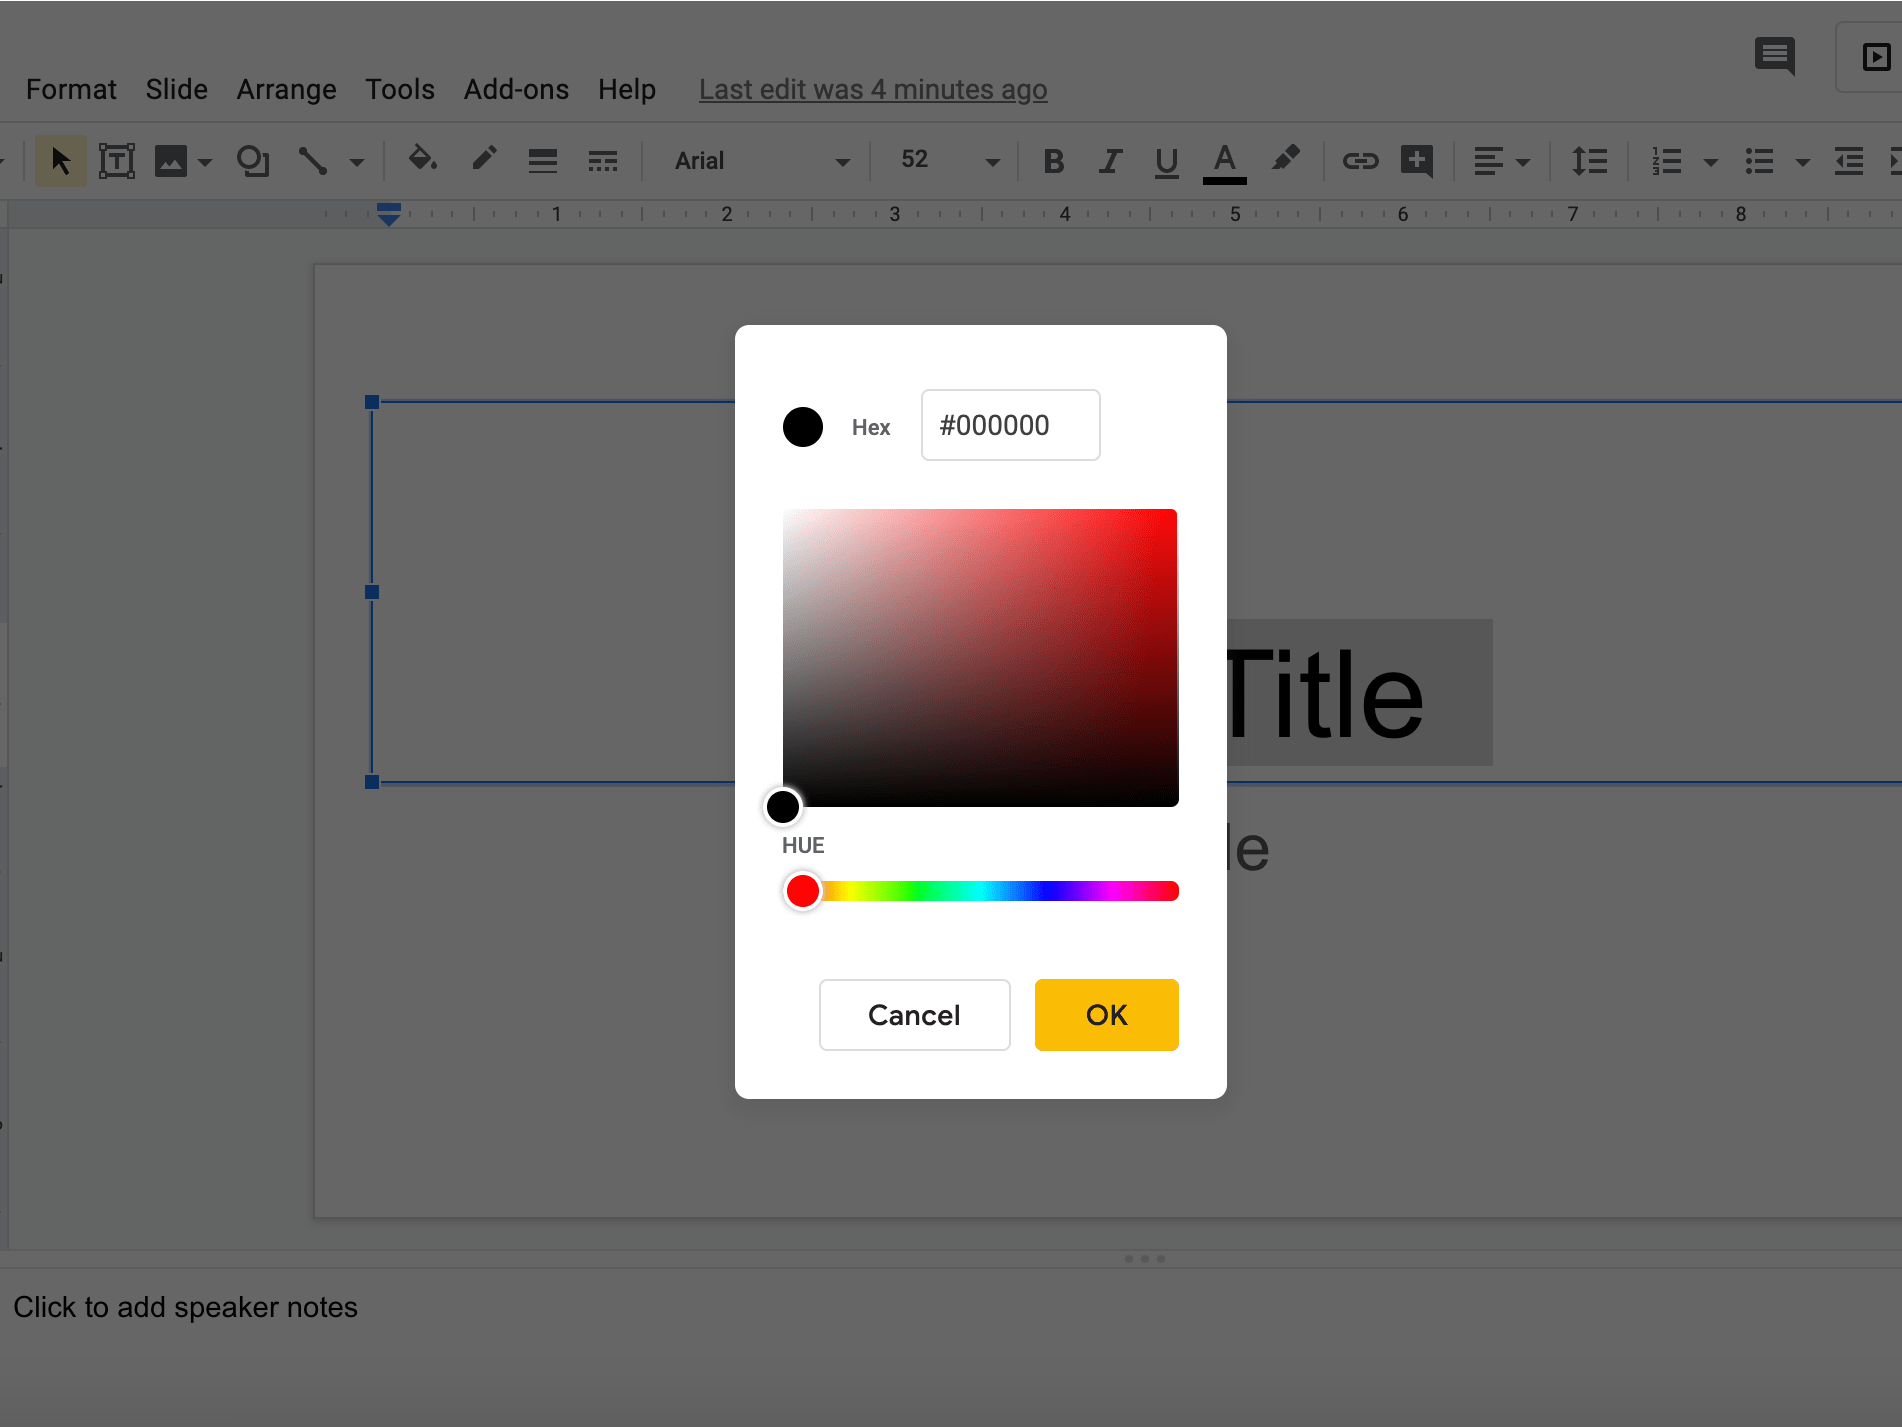Open the Arial font dropdown
The height and width of the screenshot is (1427, 1902).
coord(762,161)
